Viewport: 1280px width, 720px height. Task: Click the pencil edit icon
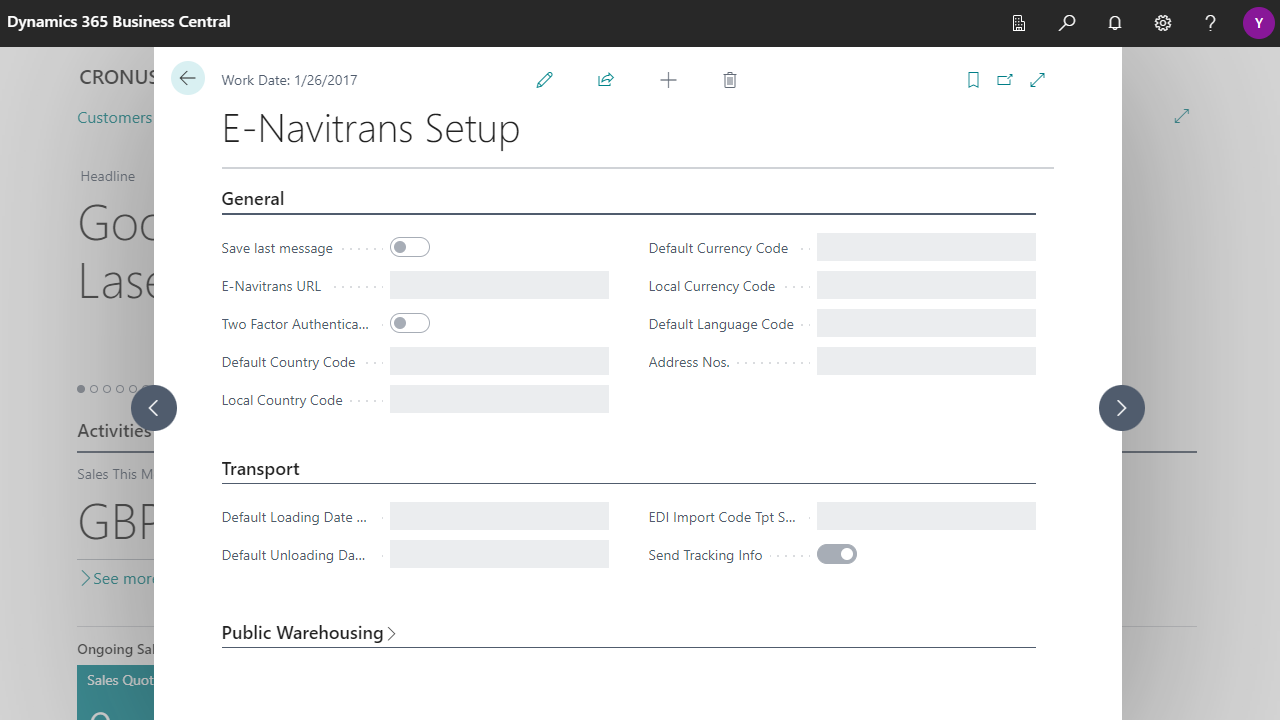pos(545,80)
